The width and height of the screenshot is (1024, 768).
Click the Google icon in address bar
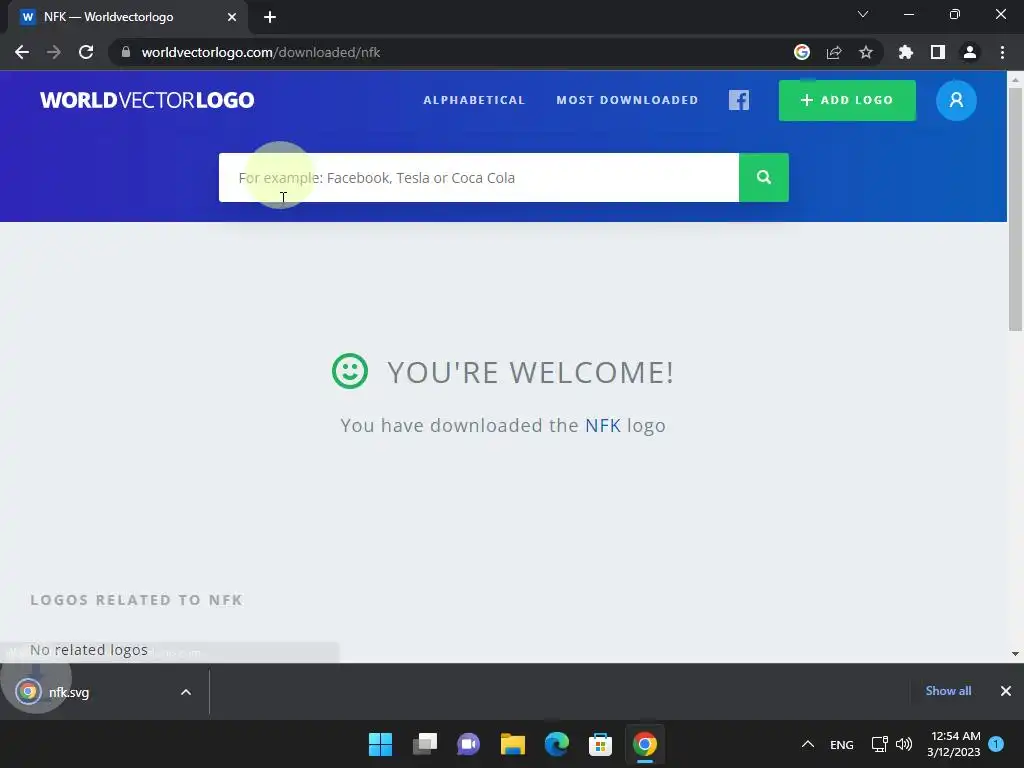pyautogui.click(x=802, y=52)
